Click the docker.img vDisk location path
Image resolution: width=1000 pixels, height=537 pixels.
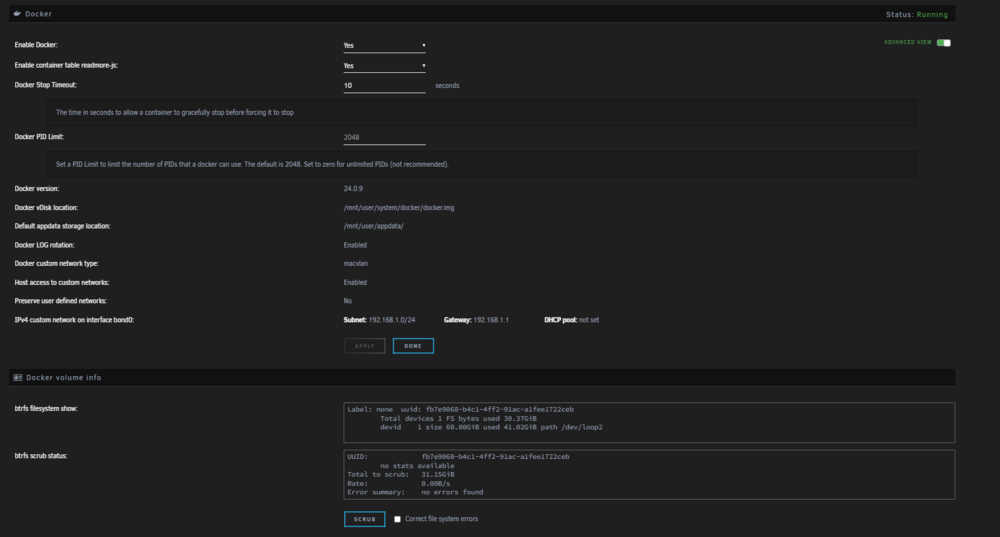[x=399, y=208]
